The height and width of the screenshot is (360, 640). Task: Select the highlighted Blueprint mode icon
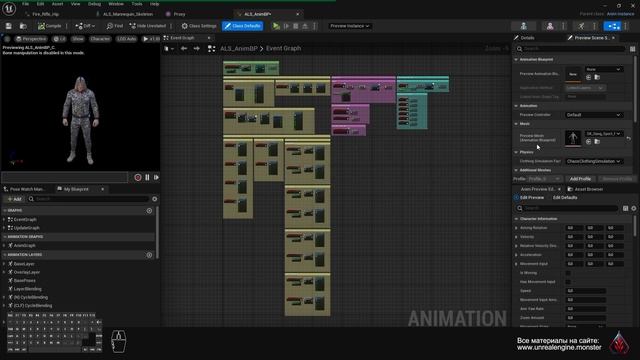coord(612,26)
